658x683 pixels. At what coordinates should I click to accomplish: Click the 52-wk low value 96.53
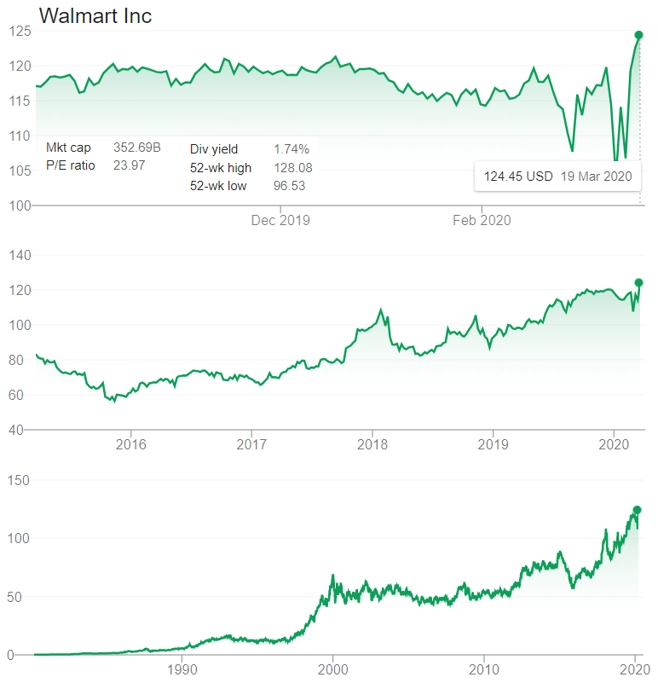(289, 186)
